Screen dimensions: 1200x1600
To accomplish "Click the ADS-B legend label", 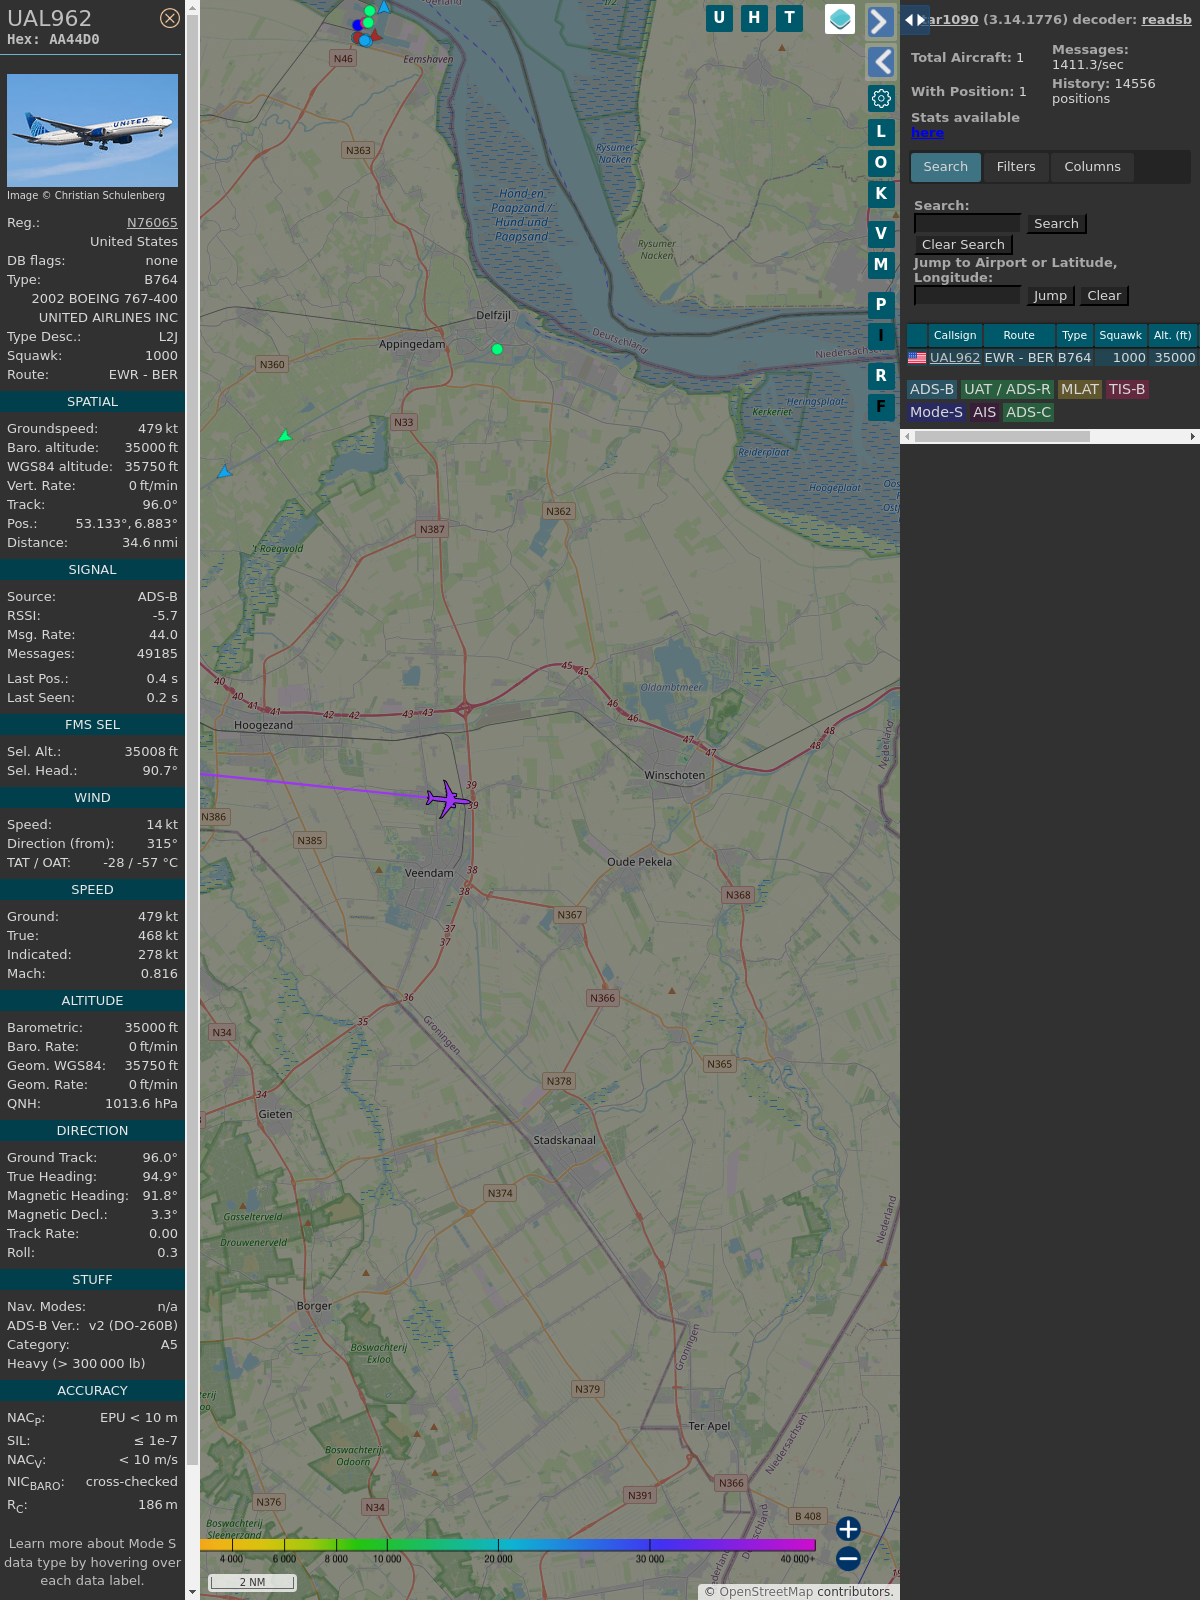I will click(932, 389).
